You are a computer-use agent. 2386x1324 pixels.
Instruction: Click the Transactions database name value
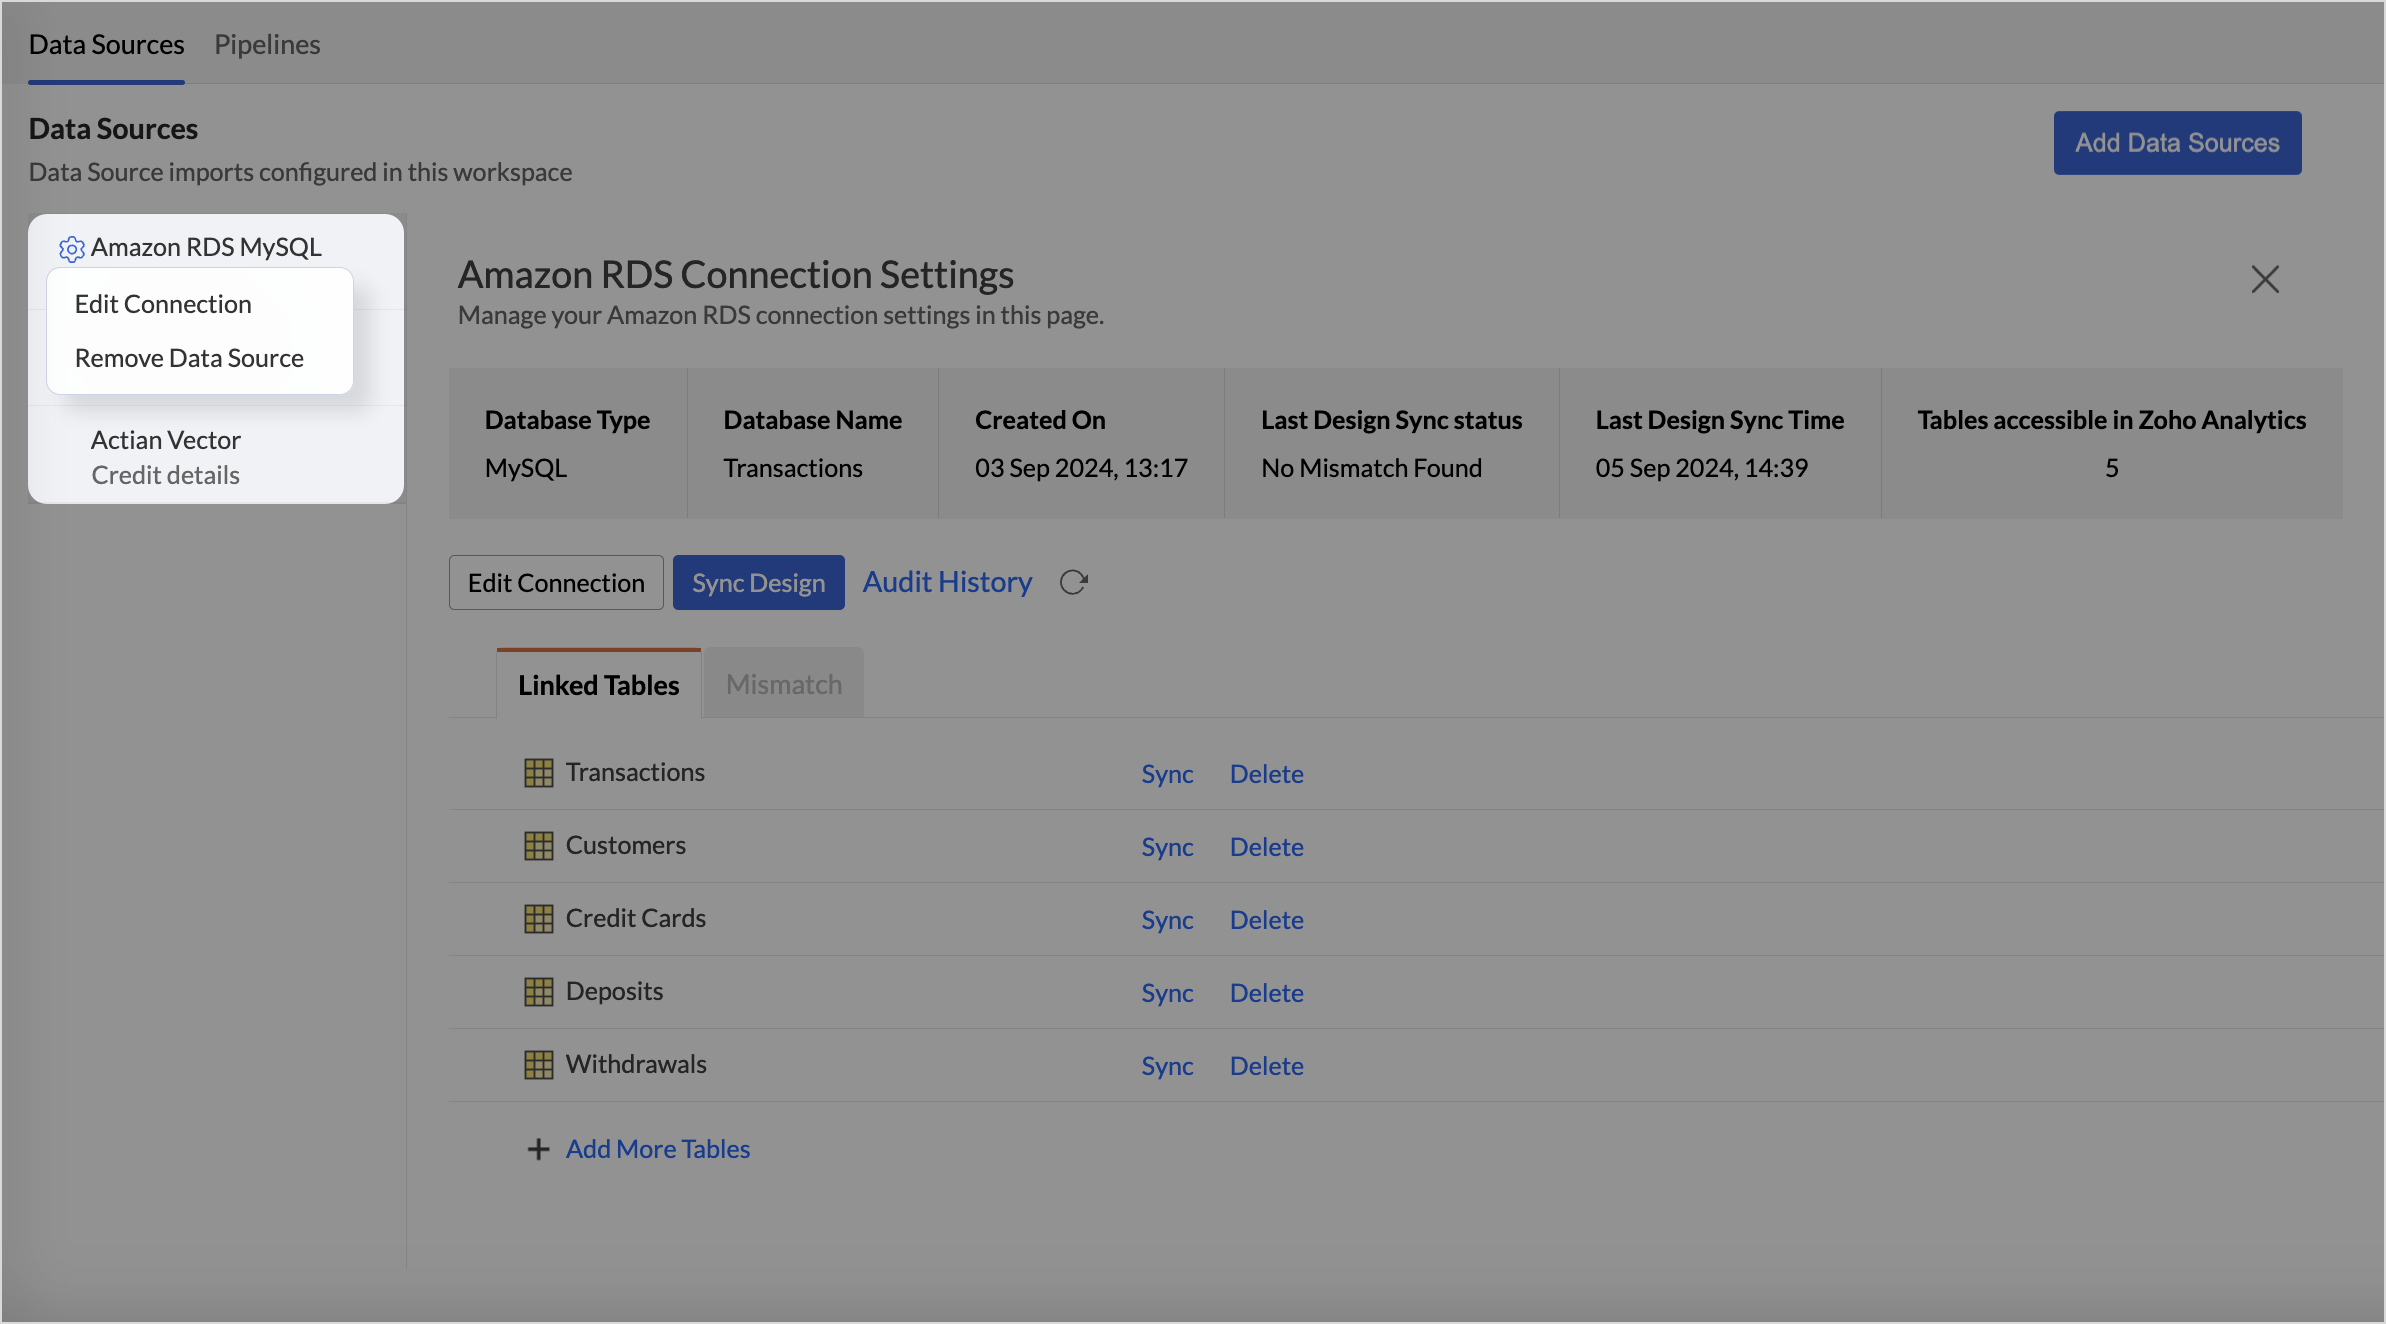coord(793,468)
